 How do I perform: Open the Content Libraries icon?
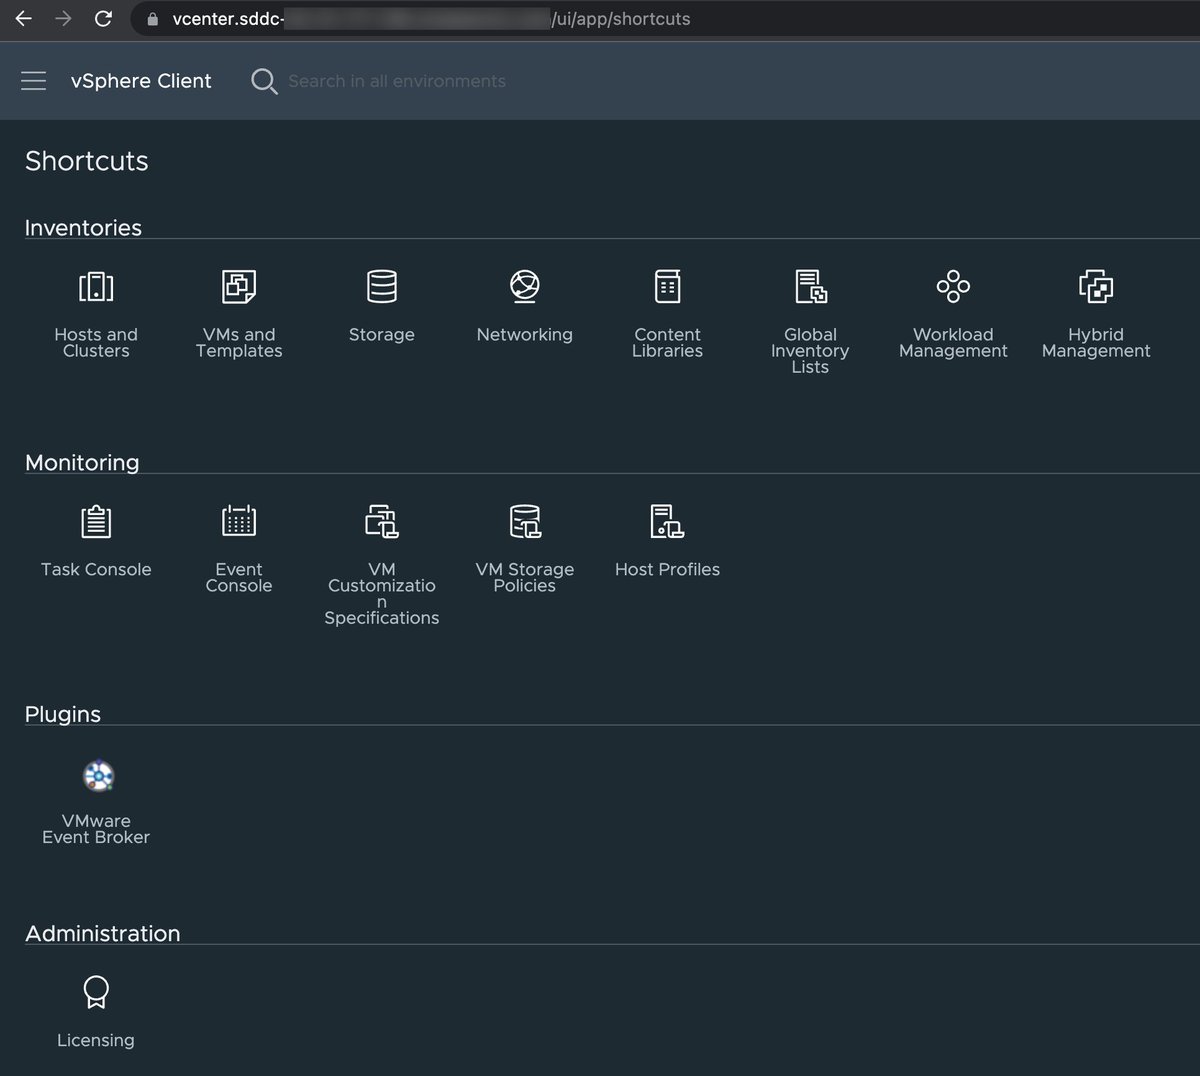click(x=667, y=287)
